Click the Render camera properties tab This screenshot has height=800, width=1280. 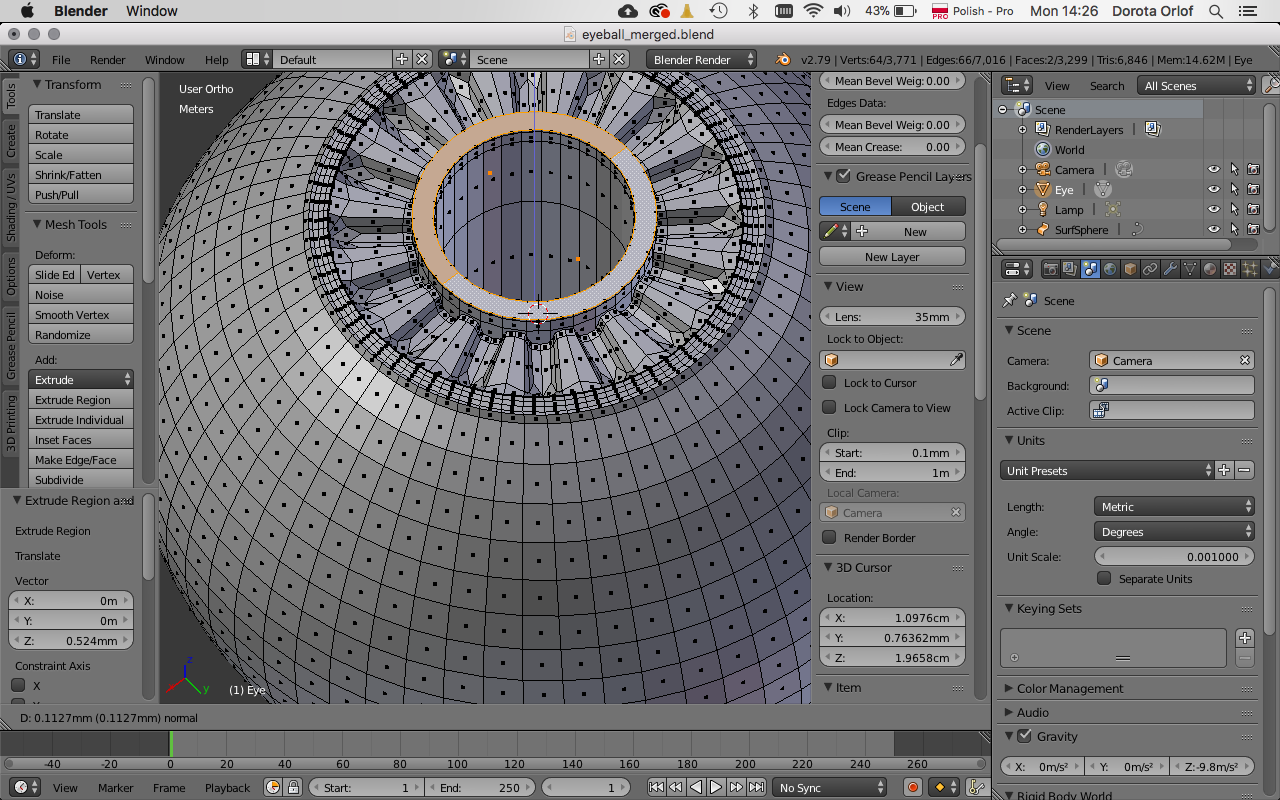point(1050,269)
